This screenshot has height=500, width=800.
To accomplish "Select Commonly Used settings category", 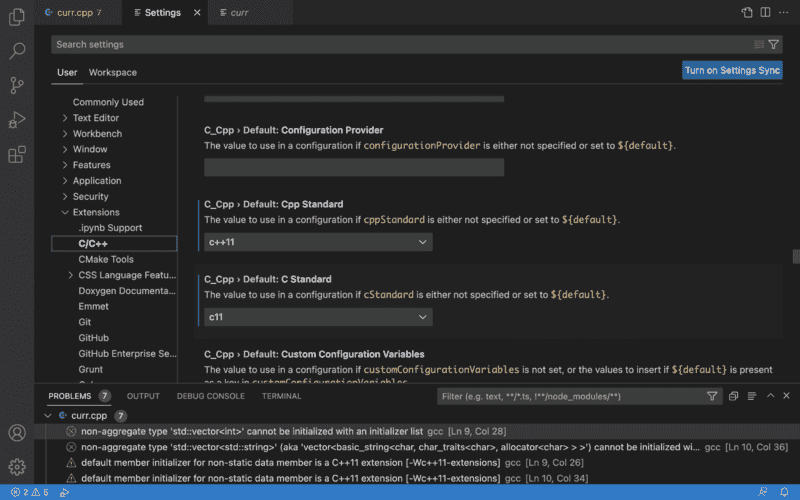I will coord(108,102).
